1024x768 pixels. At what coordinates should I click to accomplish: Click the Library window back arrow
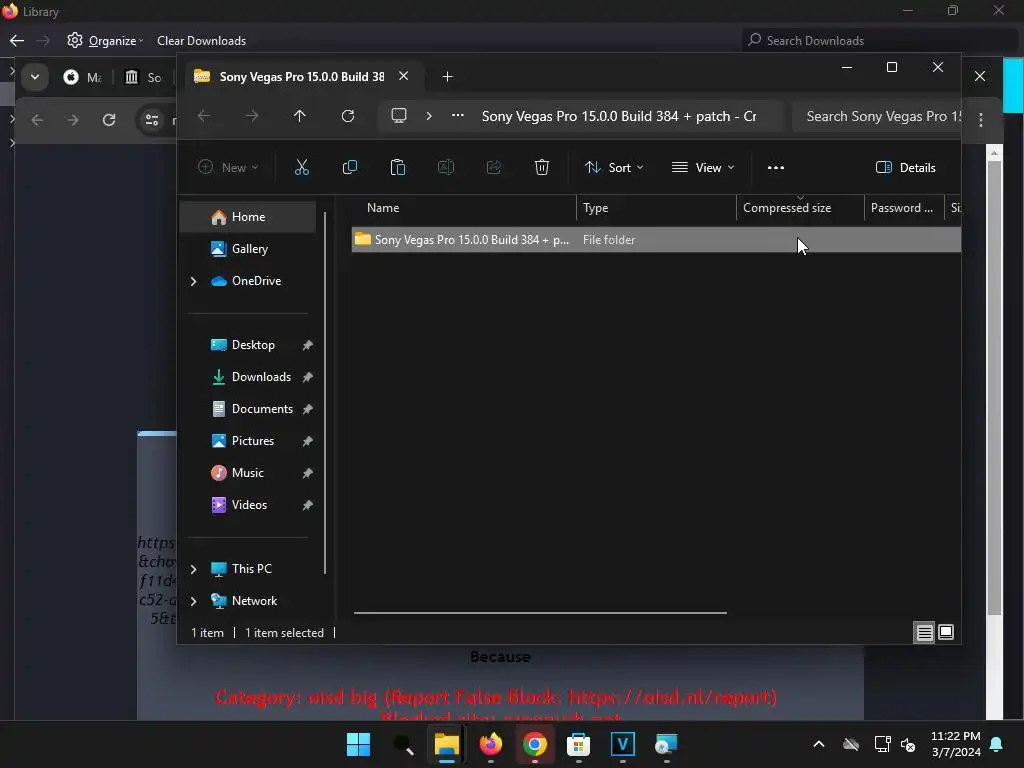click(x=17, y=40)
